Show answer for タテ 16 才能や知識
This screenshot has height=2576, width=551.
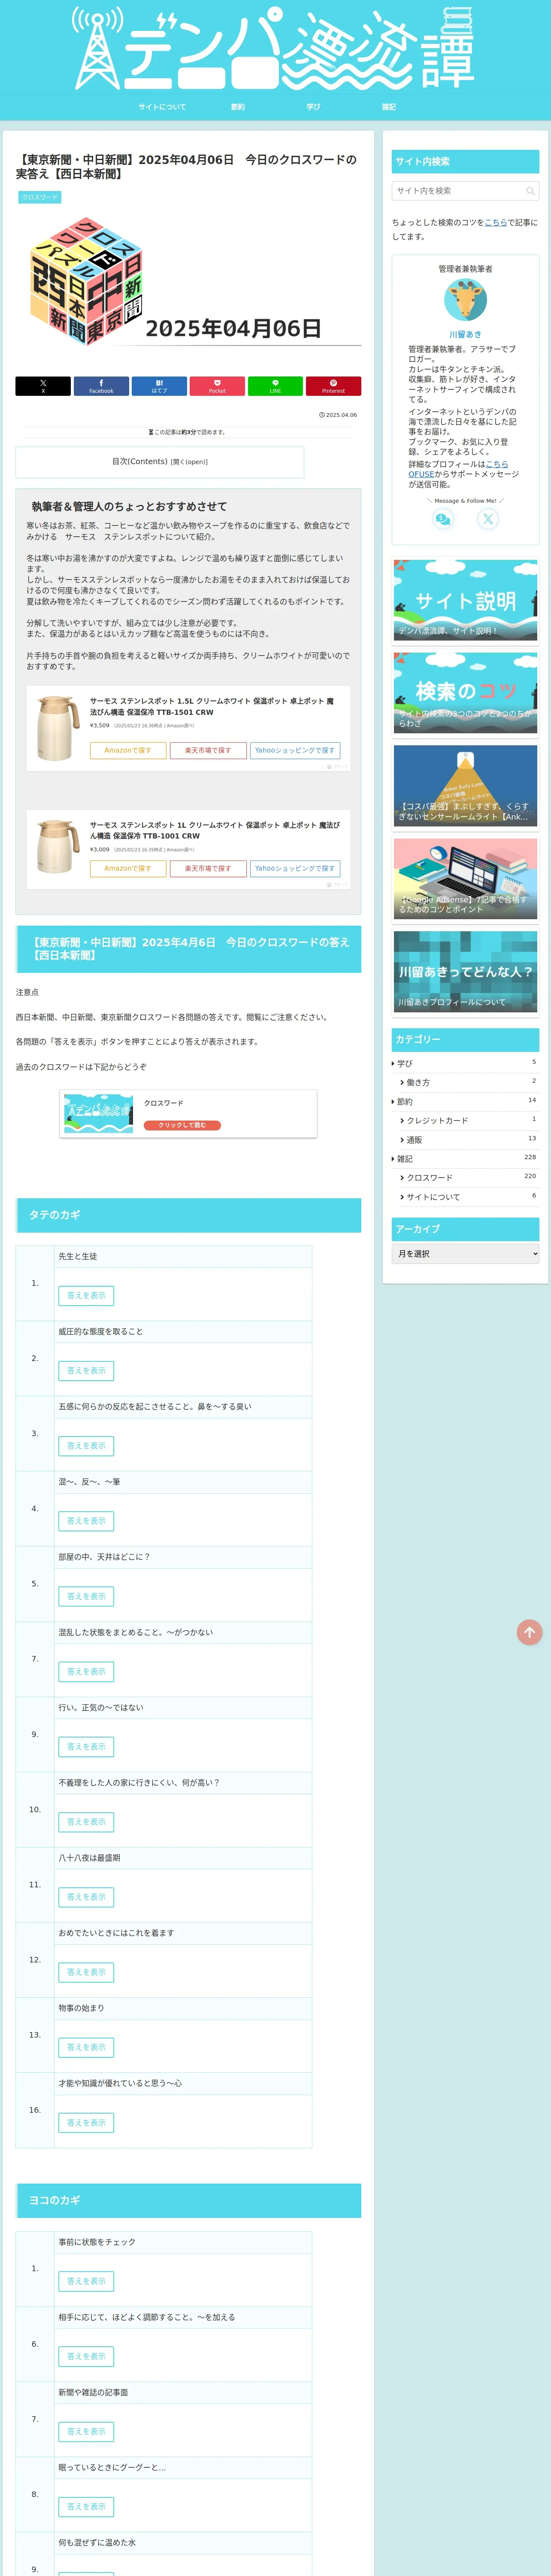86,2122
